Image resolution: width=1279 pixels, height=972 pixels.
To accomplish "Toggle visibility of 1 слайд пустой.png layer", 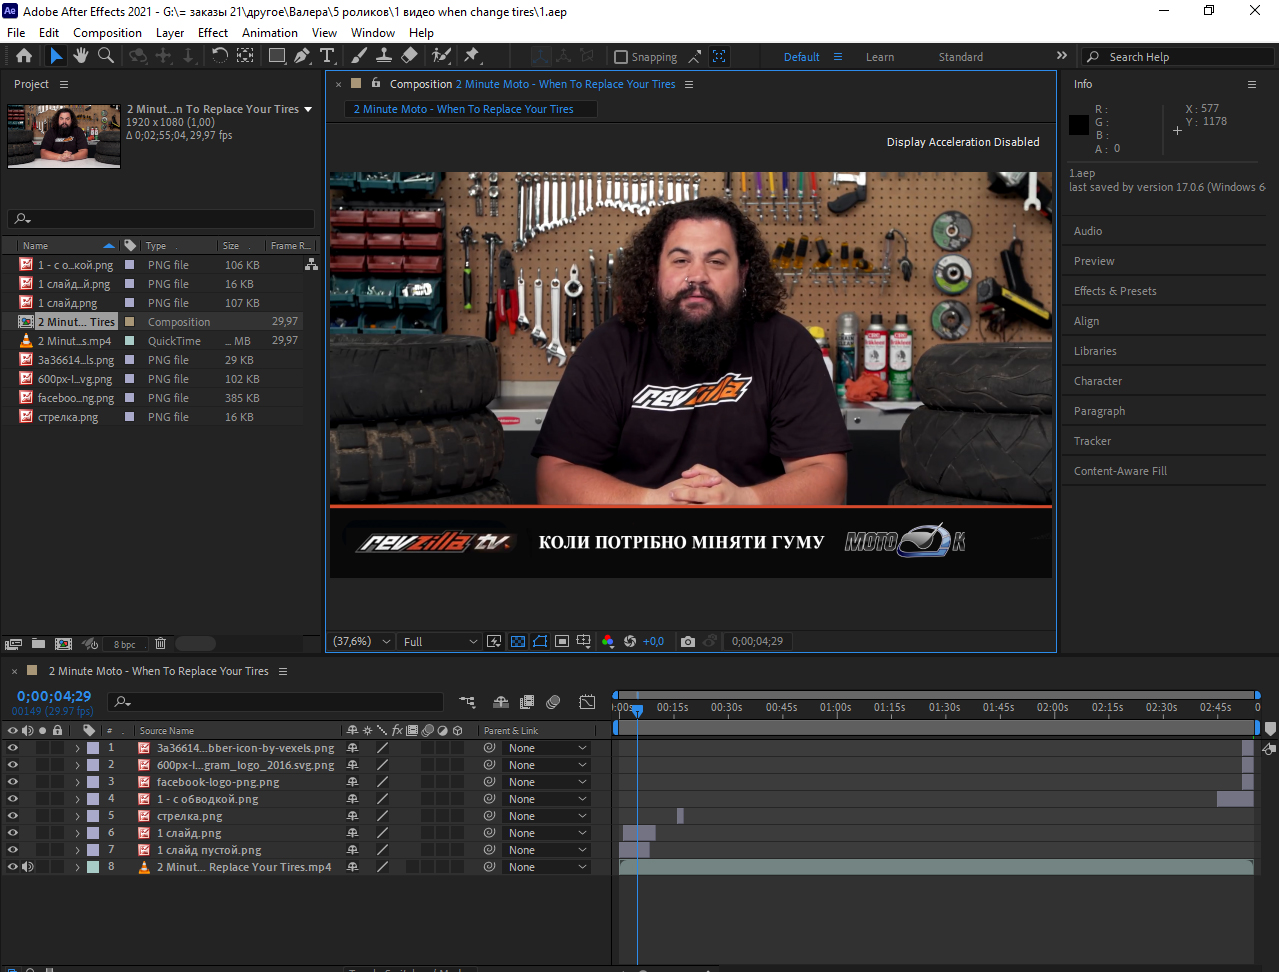I will [13, 850].
